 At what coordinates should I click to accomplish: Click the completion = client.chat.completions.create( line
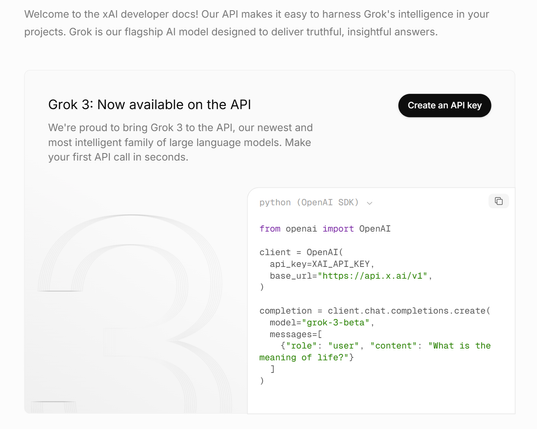375,311
